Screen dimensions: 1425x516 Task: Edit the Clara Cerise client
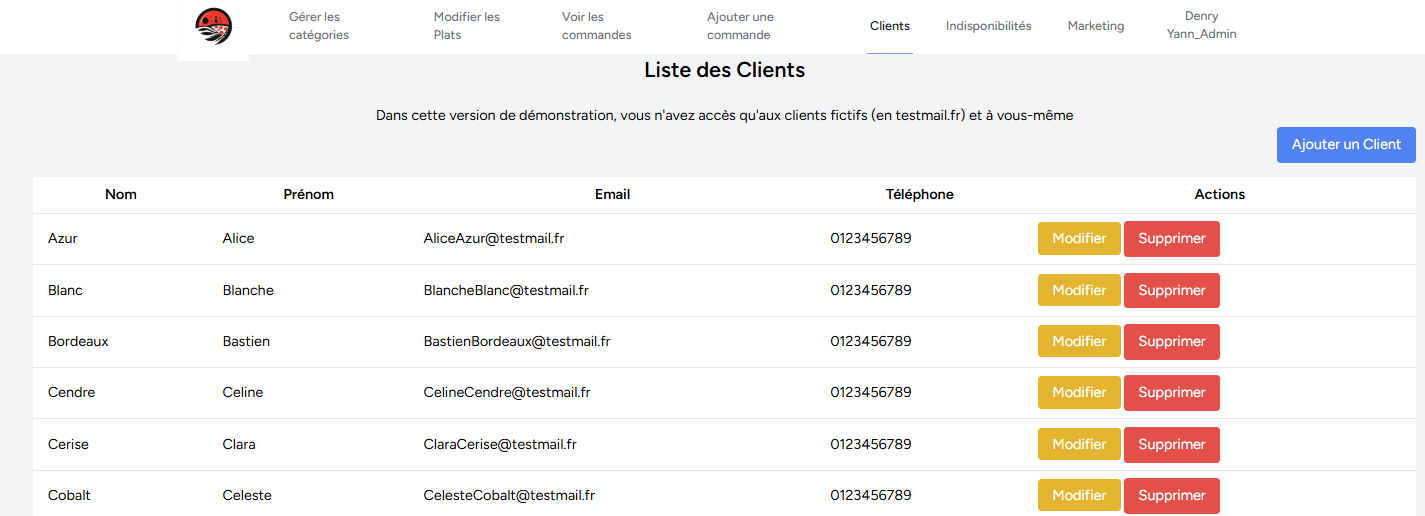[x=1079, y=444]
